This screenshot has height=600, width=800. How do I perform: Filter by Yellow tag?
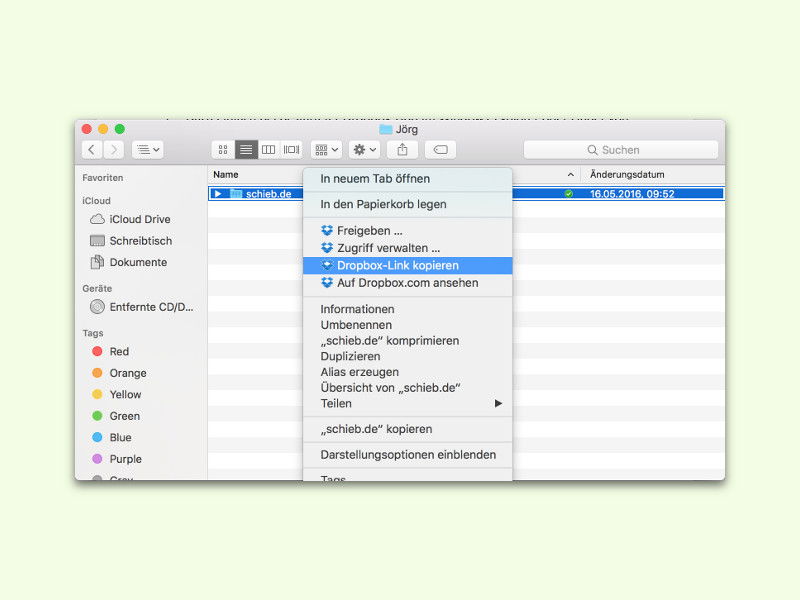(x=116, y=394)
